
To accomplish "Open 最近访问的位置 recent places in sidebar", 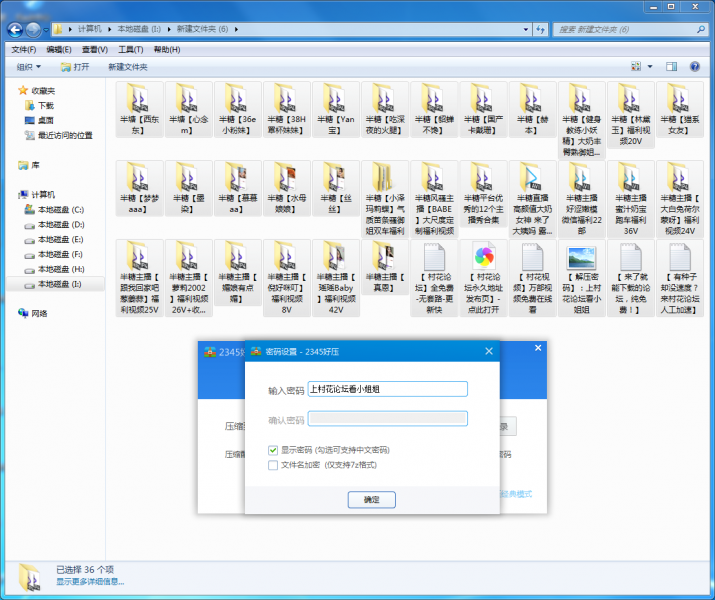I will [64, 135].
